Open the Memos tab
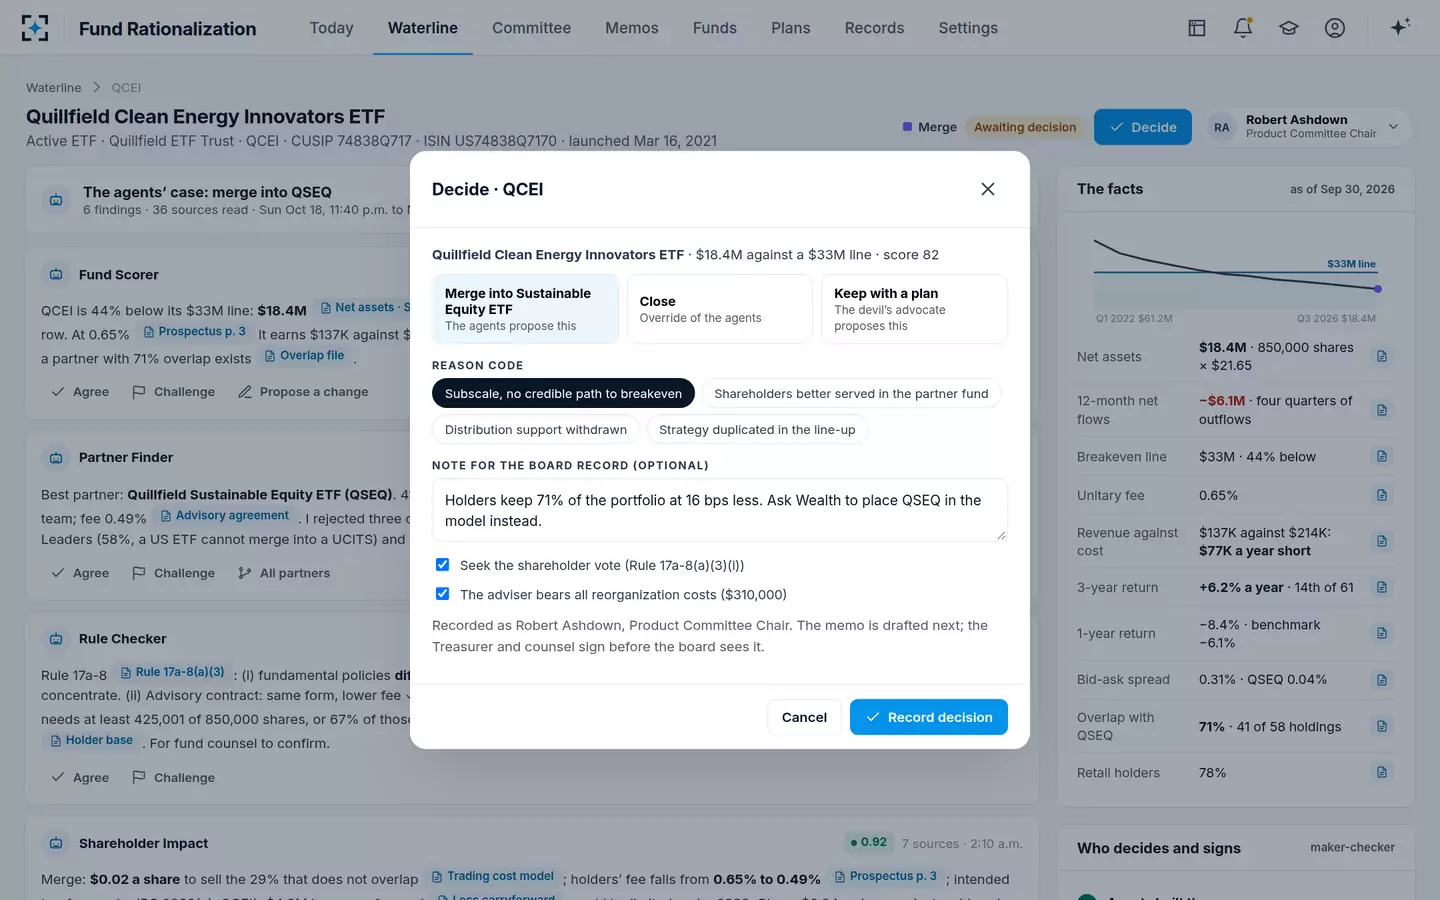This screenshot has width=1440, height=900. click(x=632, y=28)
